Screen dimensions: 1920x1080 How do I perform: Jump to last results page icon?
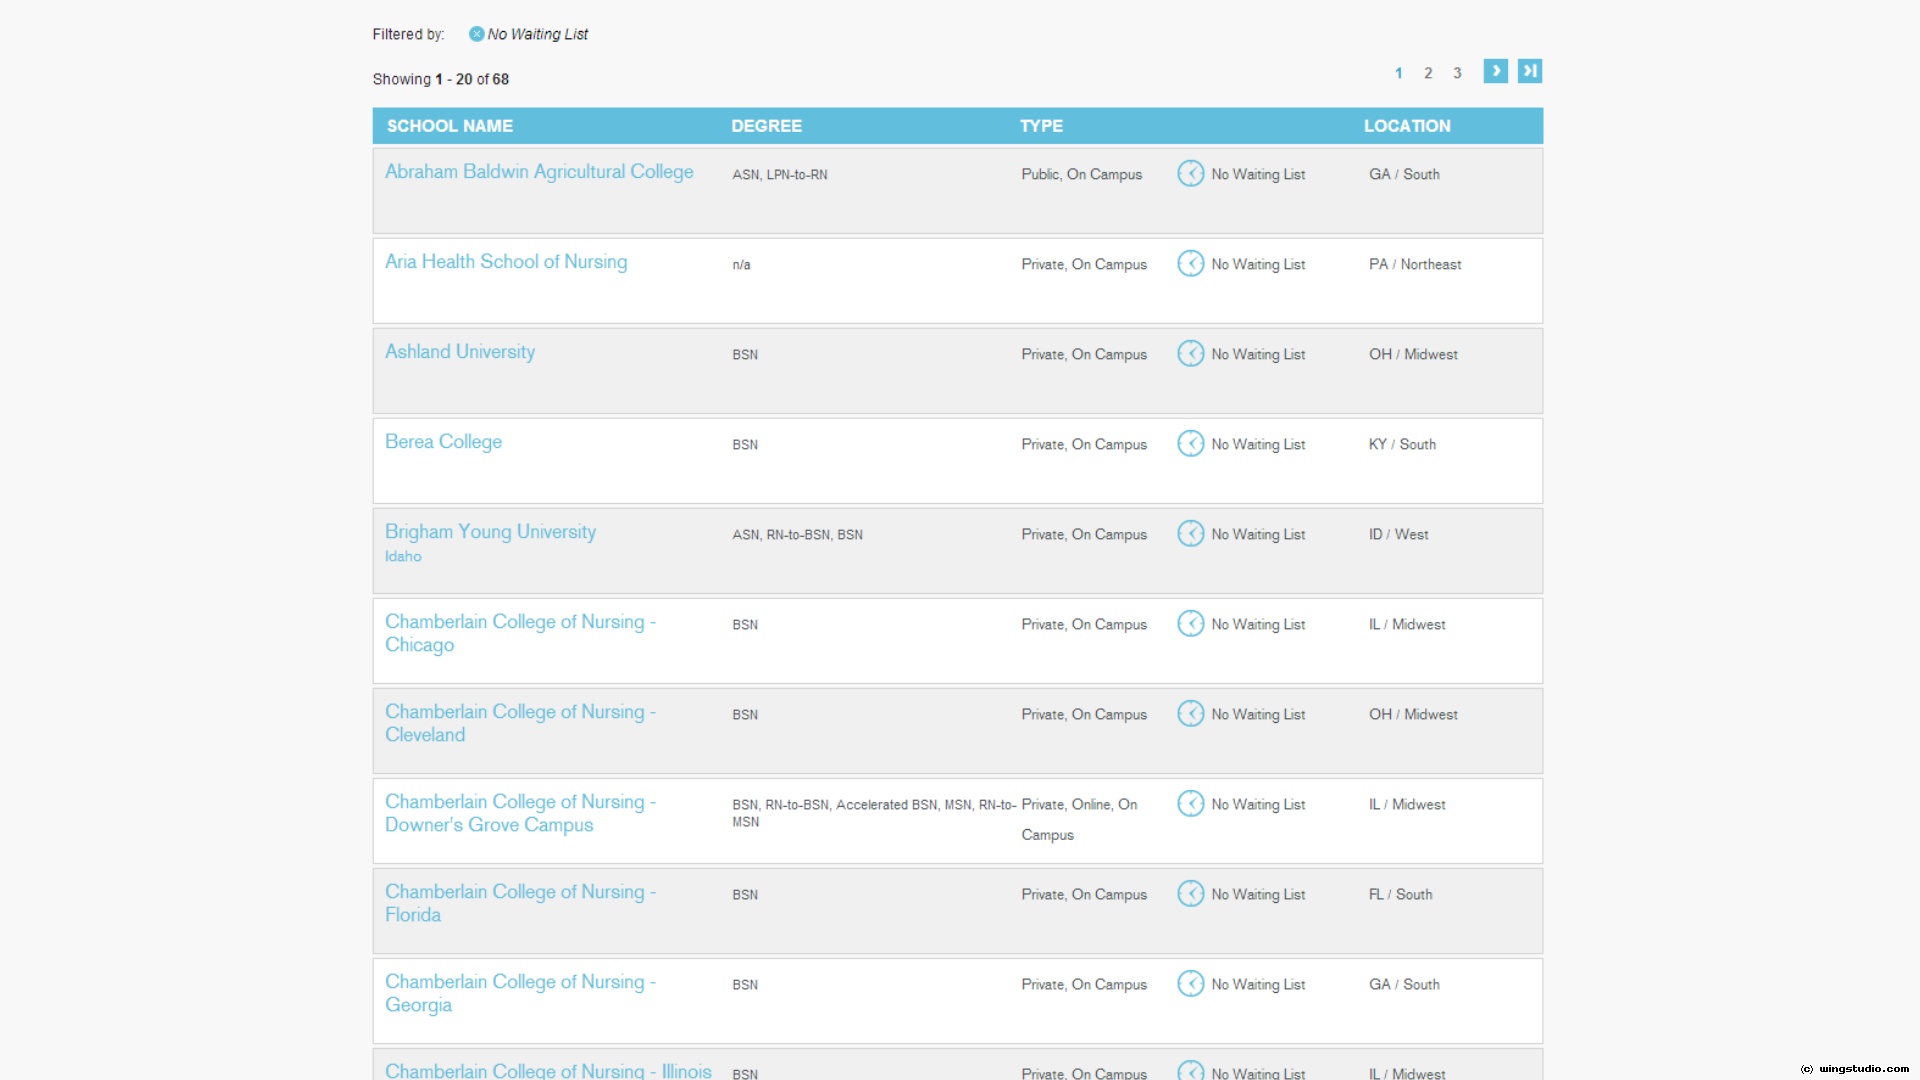pos(1529,71)
